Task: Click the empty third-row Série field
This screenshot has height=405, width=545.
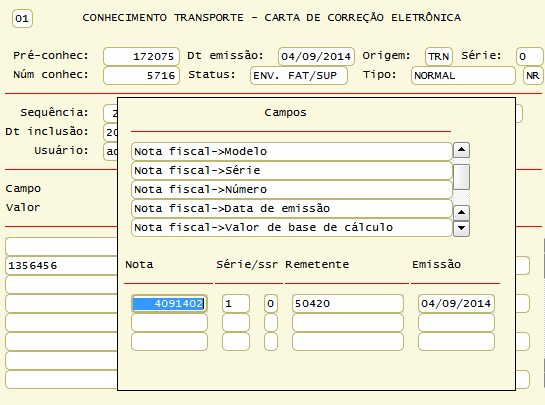Action: pos(236,341)
